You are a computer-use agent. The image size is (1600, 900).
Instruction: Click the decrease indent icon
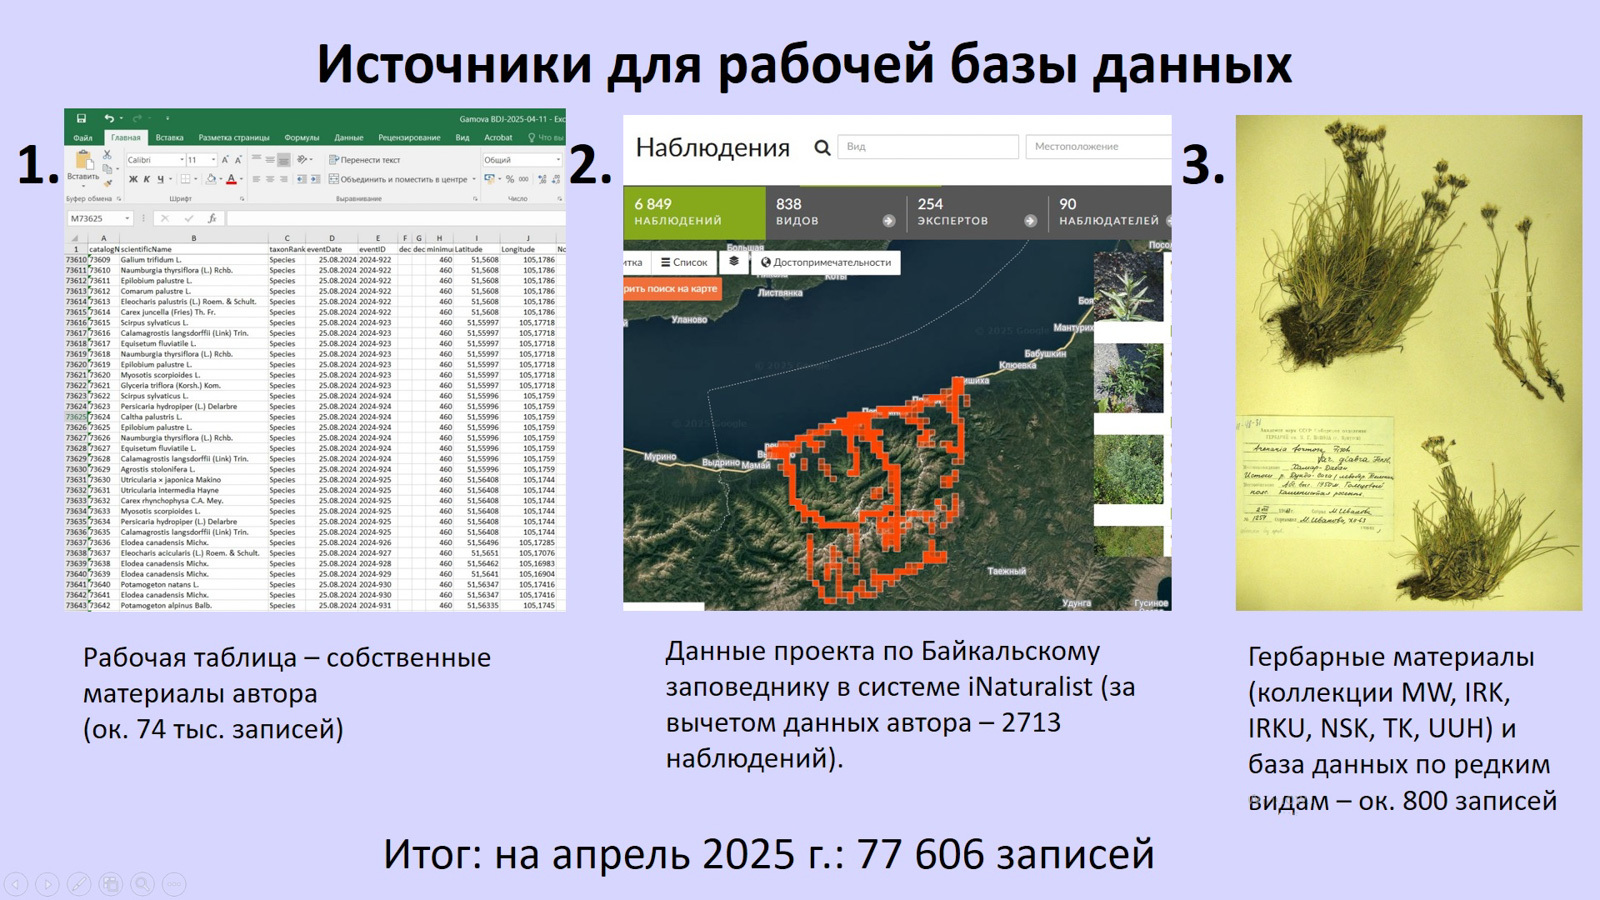coord(303,180)
